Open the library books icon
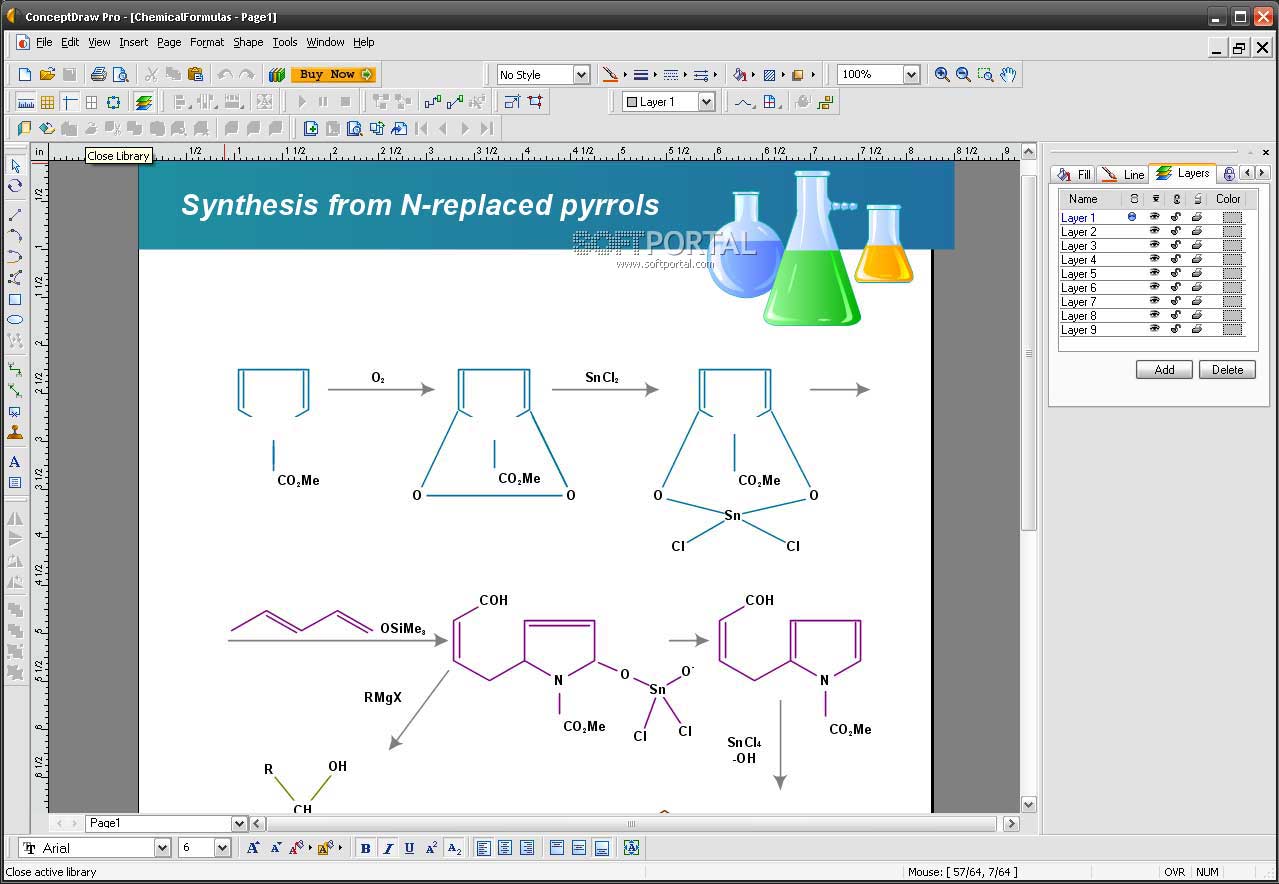 (x=277, y=74)
